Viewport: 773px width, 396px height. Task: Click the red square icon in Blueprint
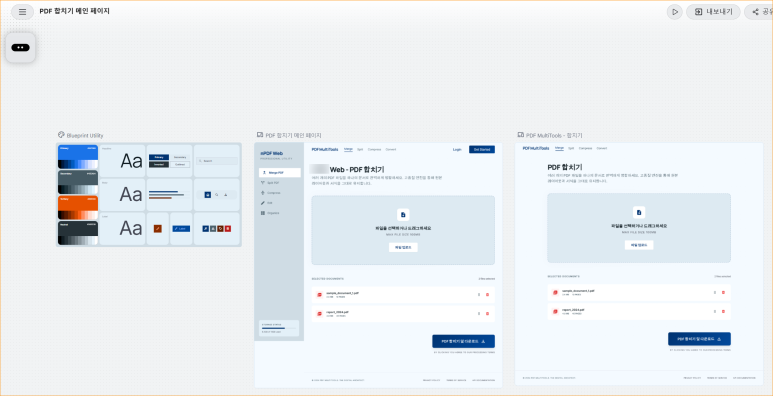228,229
